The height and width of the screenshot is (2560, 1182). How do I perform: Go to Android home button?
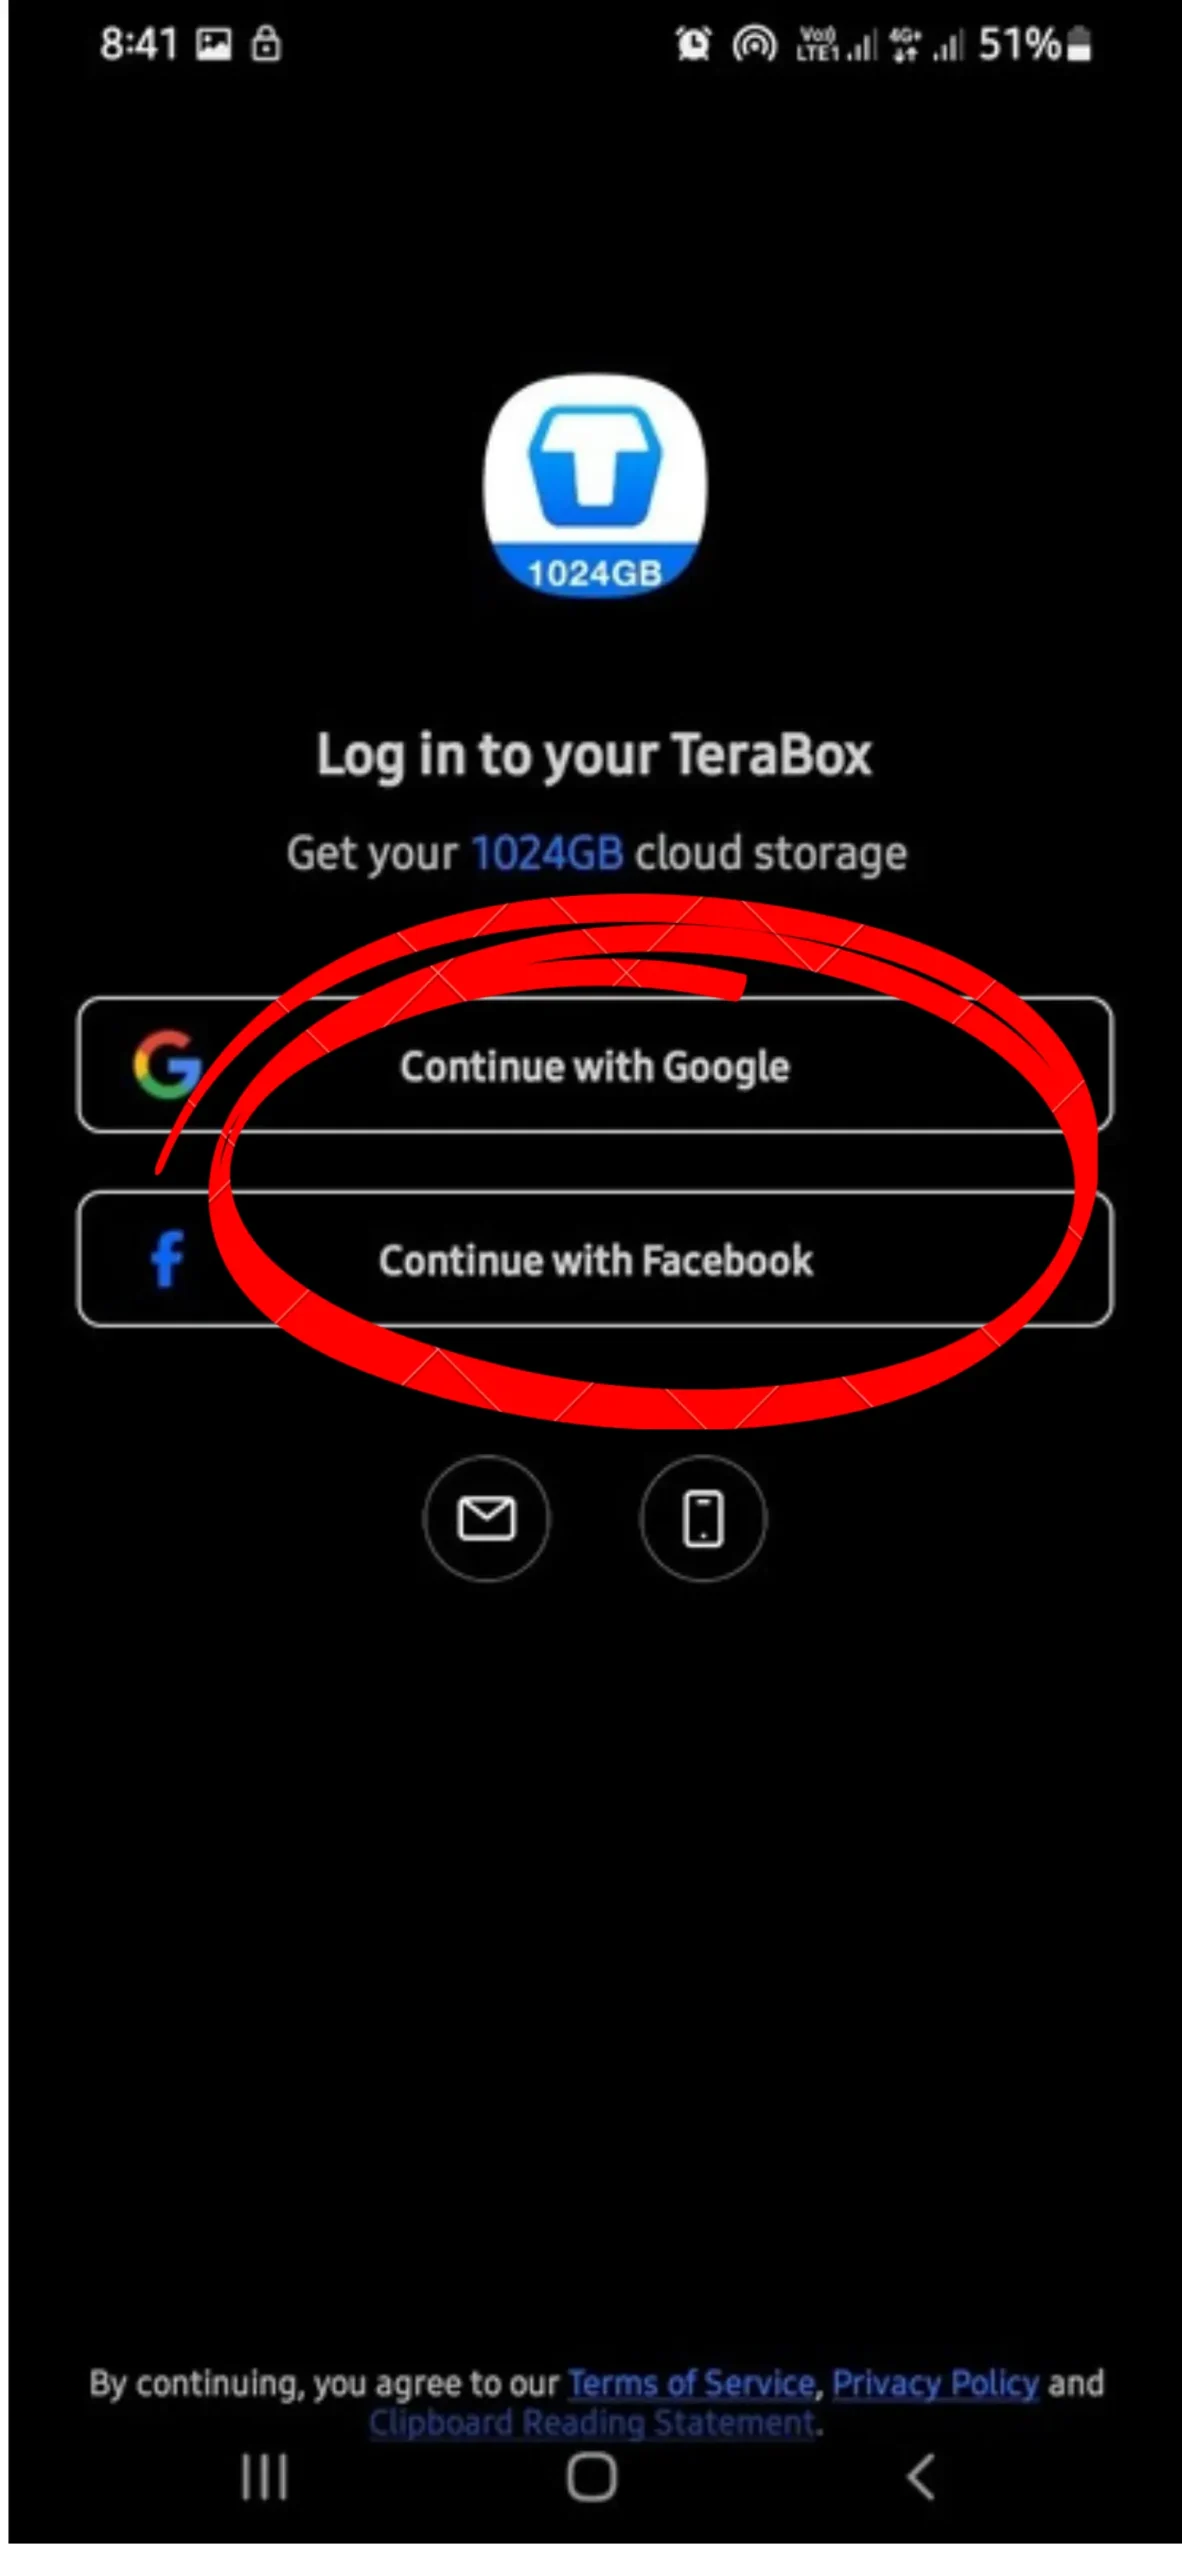tap(591, 2477)
